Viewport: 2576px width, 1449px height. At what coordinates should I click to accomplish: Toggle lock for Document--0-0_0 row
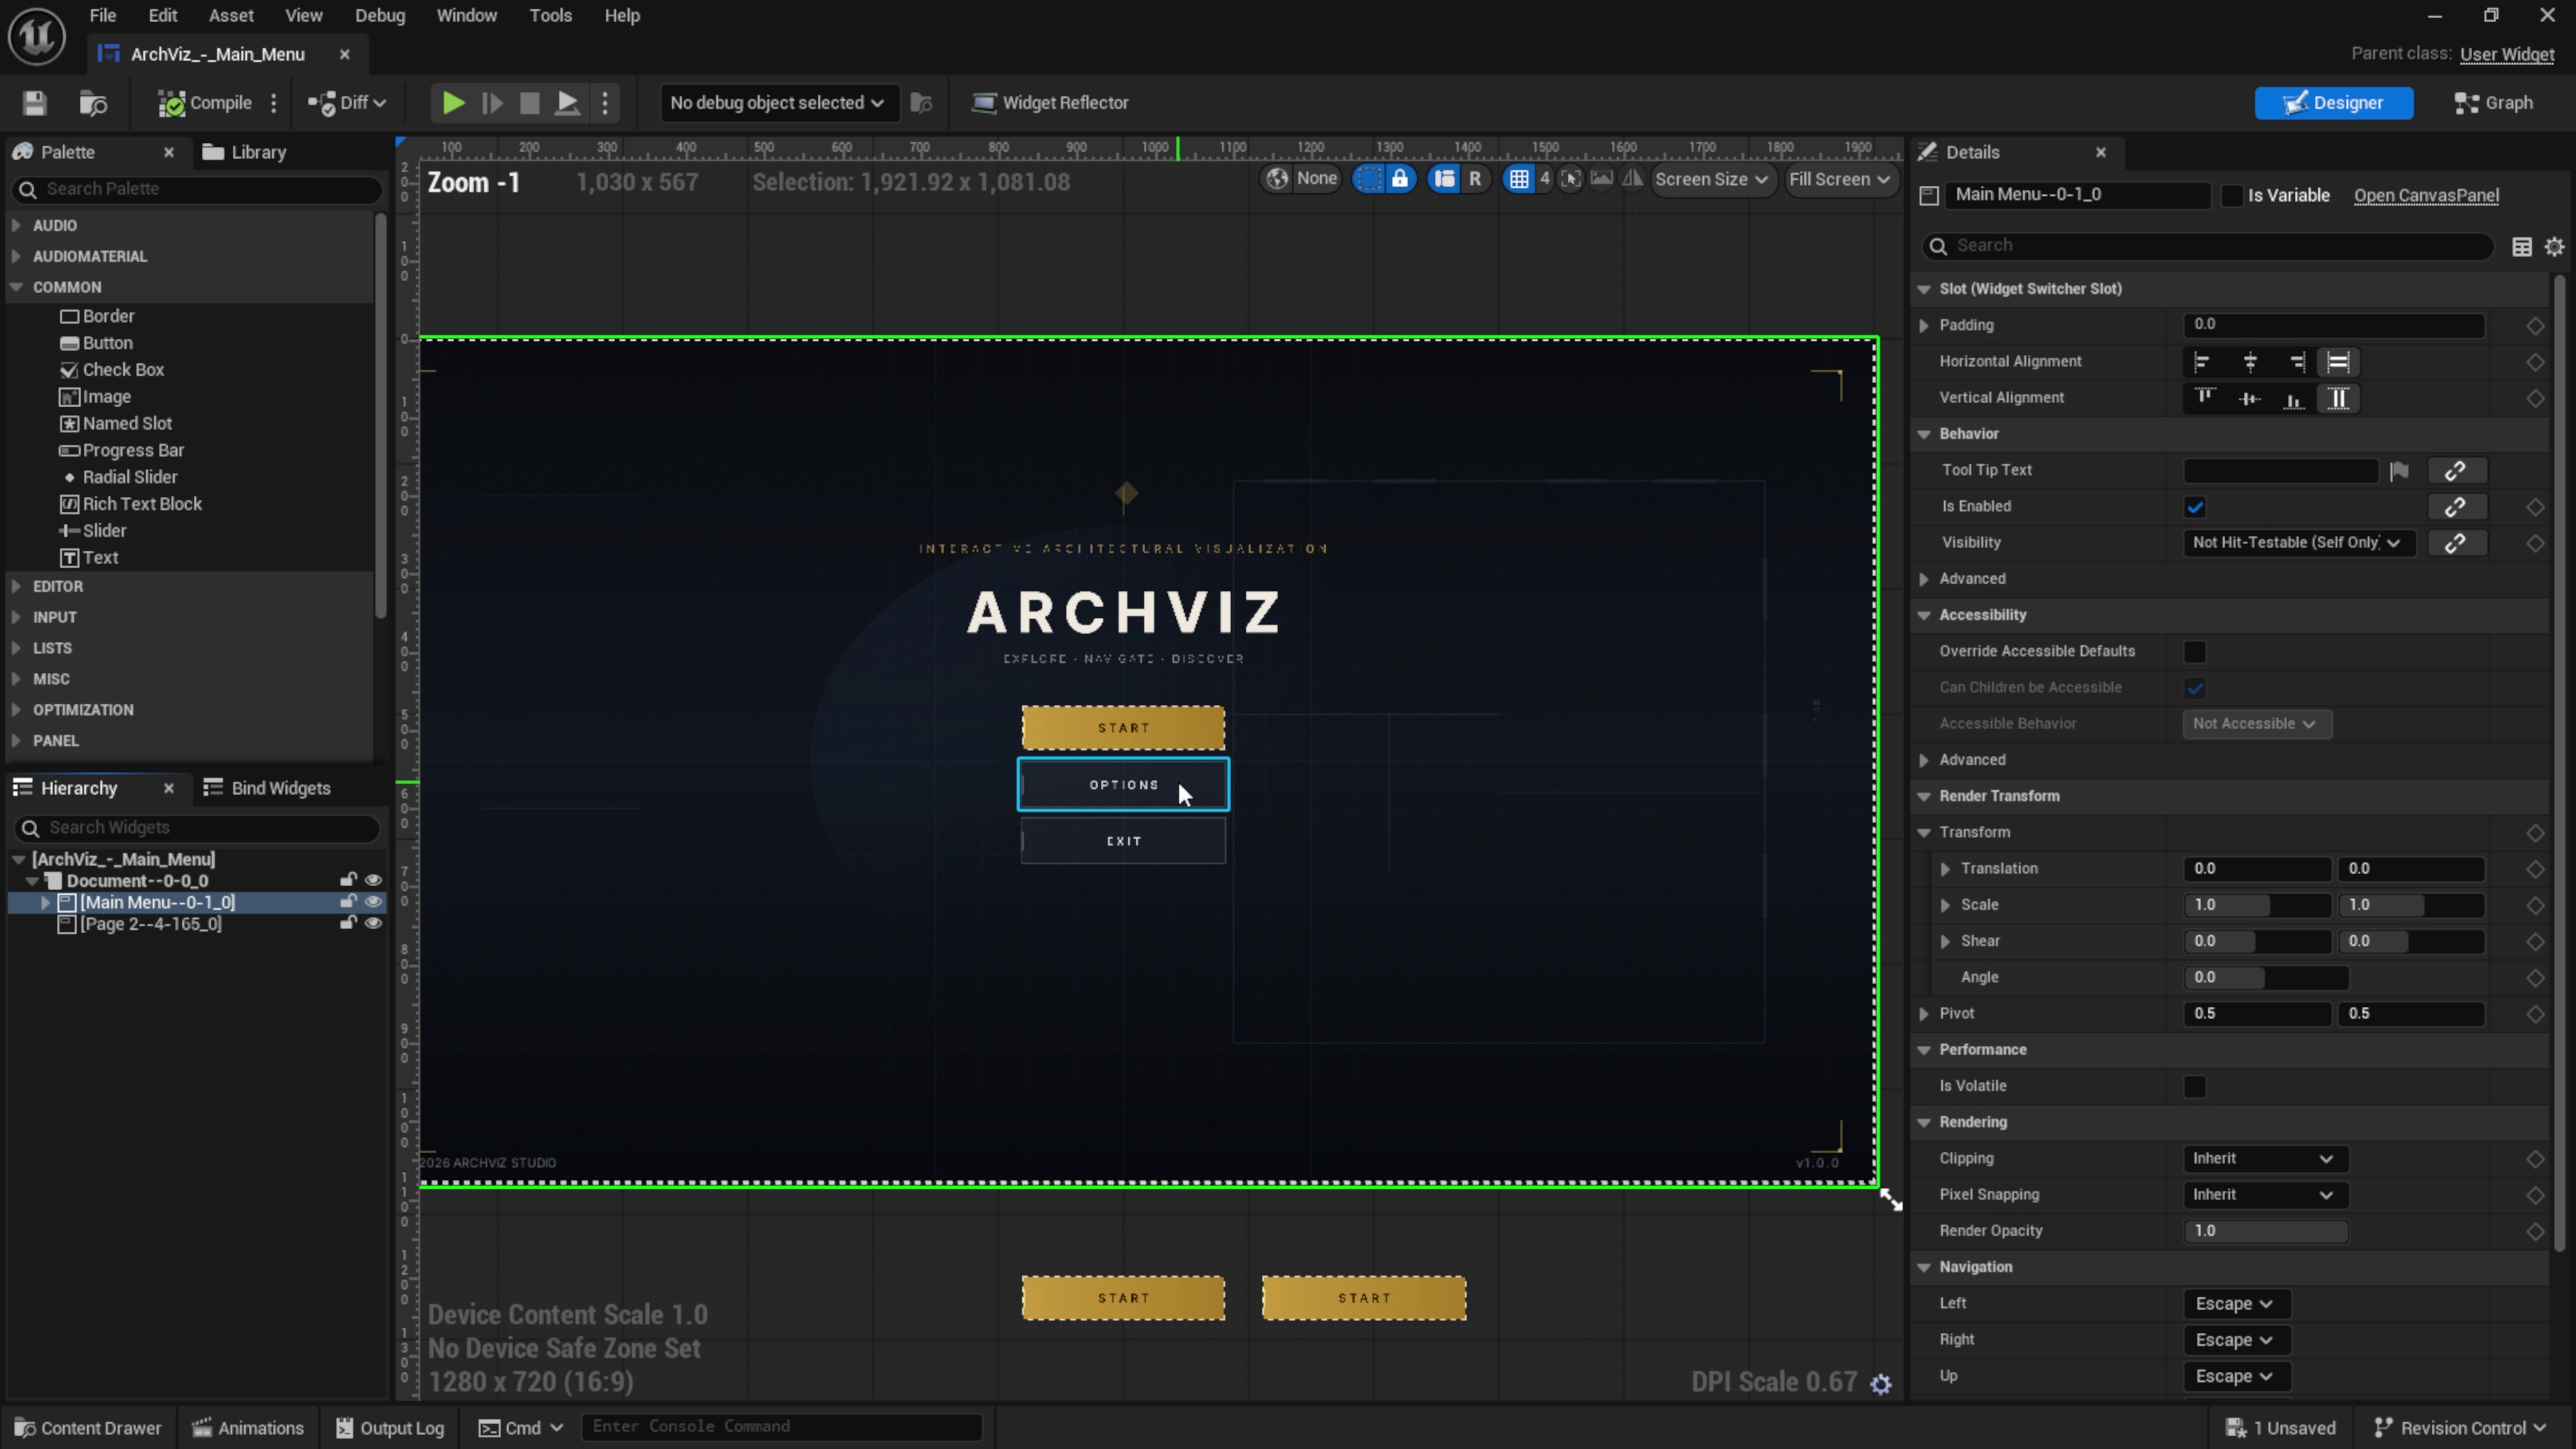point(347,880)
